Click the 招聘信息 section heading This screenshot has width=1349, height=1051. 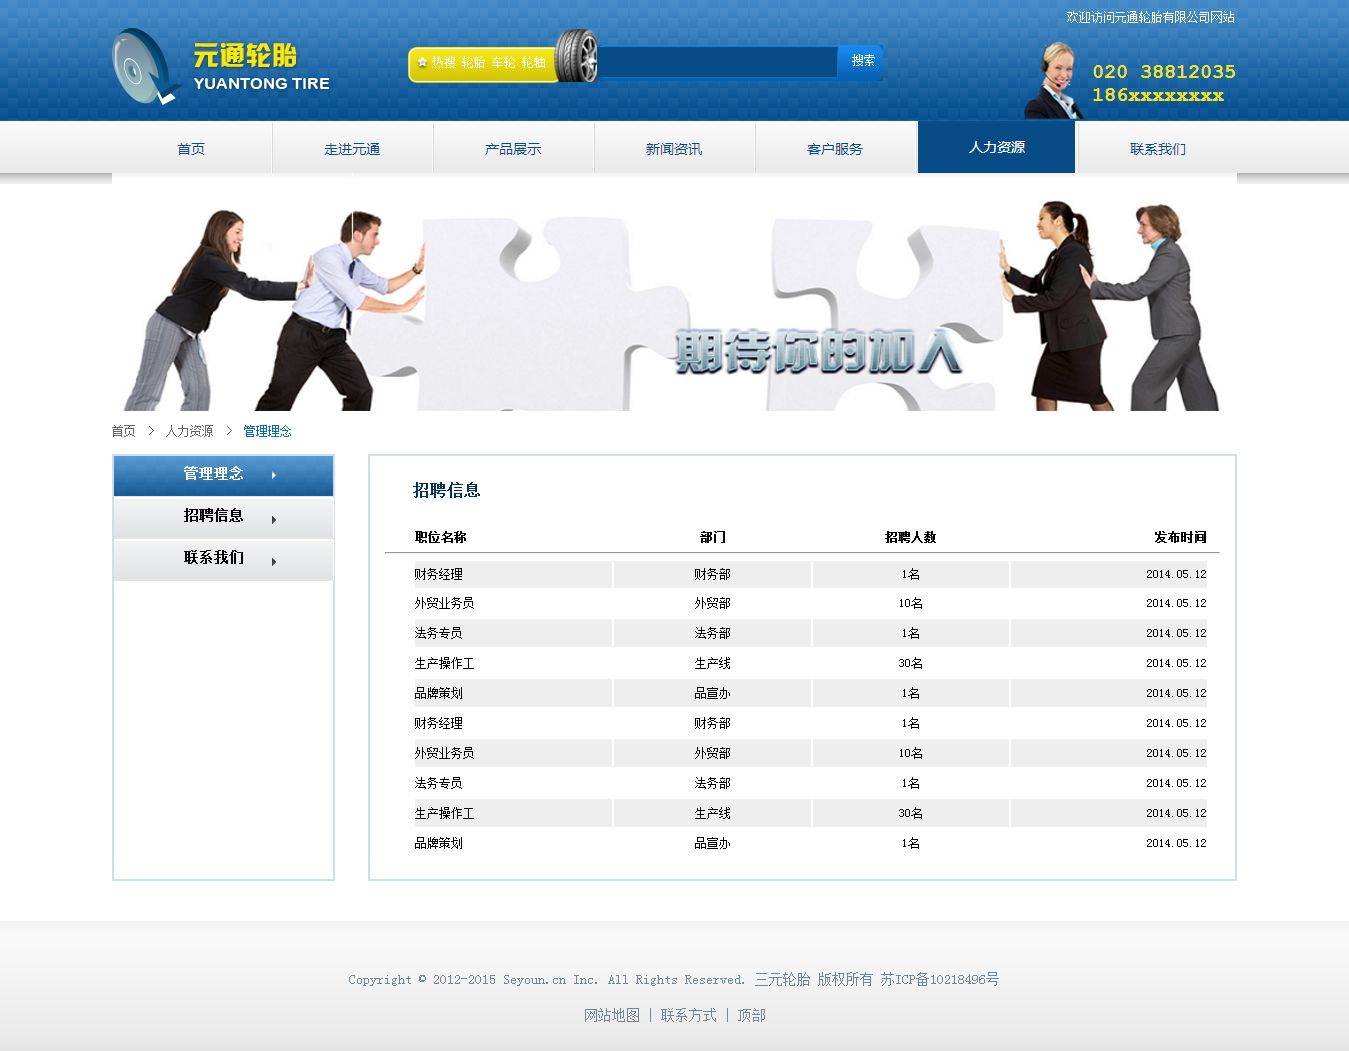[446, 490]
